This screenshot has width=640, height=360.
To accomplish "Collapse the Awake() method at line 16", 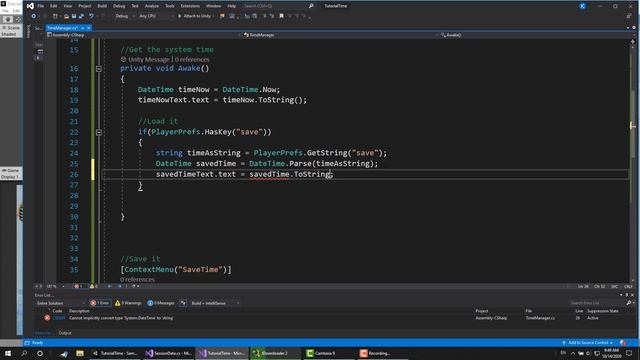I will [99, 69].
